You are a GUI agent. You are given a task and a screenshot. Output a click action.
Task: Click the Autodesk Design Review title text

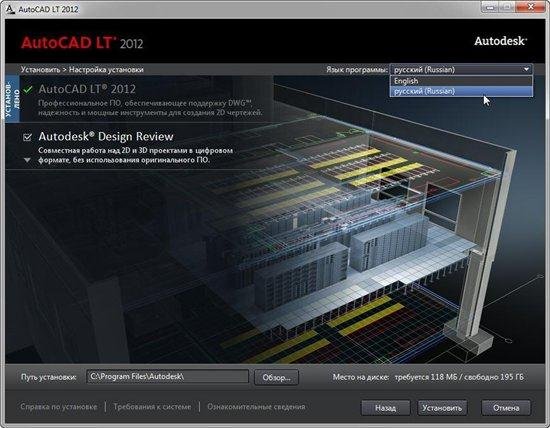[x=106, y=136]
